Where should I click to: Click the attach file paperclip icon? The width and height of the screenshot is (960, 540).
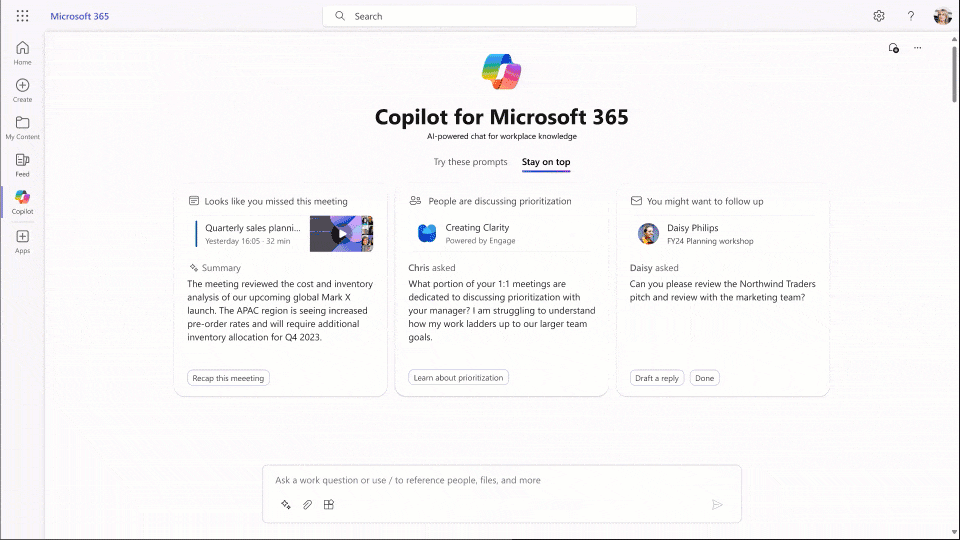pyautogui.click(x=308, y=505)
